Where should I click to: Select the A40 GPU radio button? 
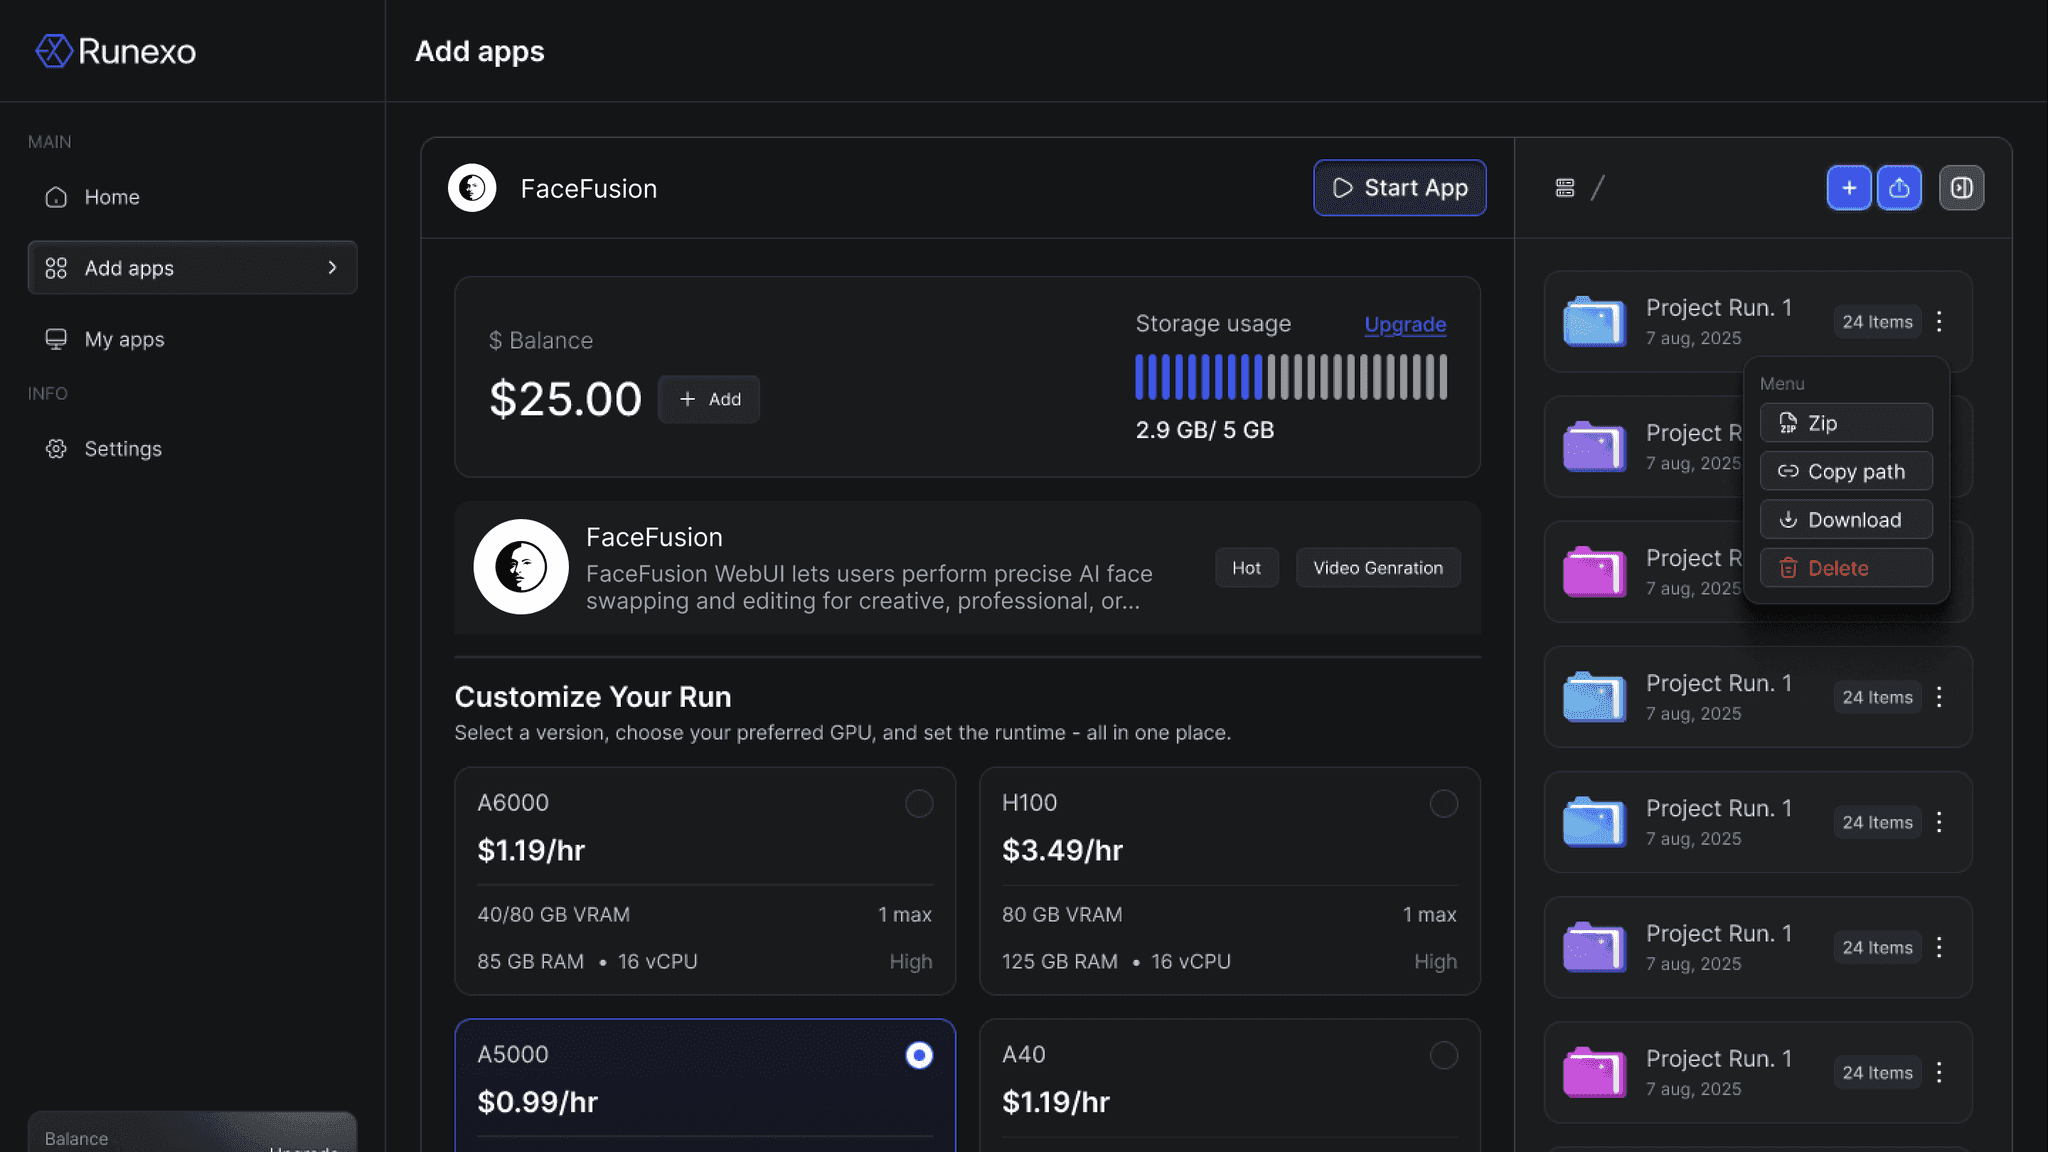[x=1443, y=1055]
